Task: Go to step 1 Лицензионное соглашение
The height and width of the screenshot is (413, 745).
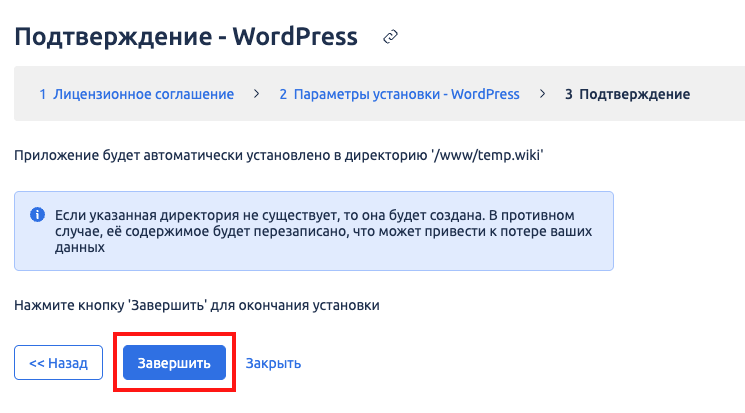Action: (136, 94)
